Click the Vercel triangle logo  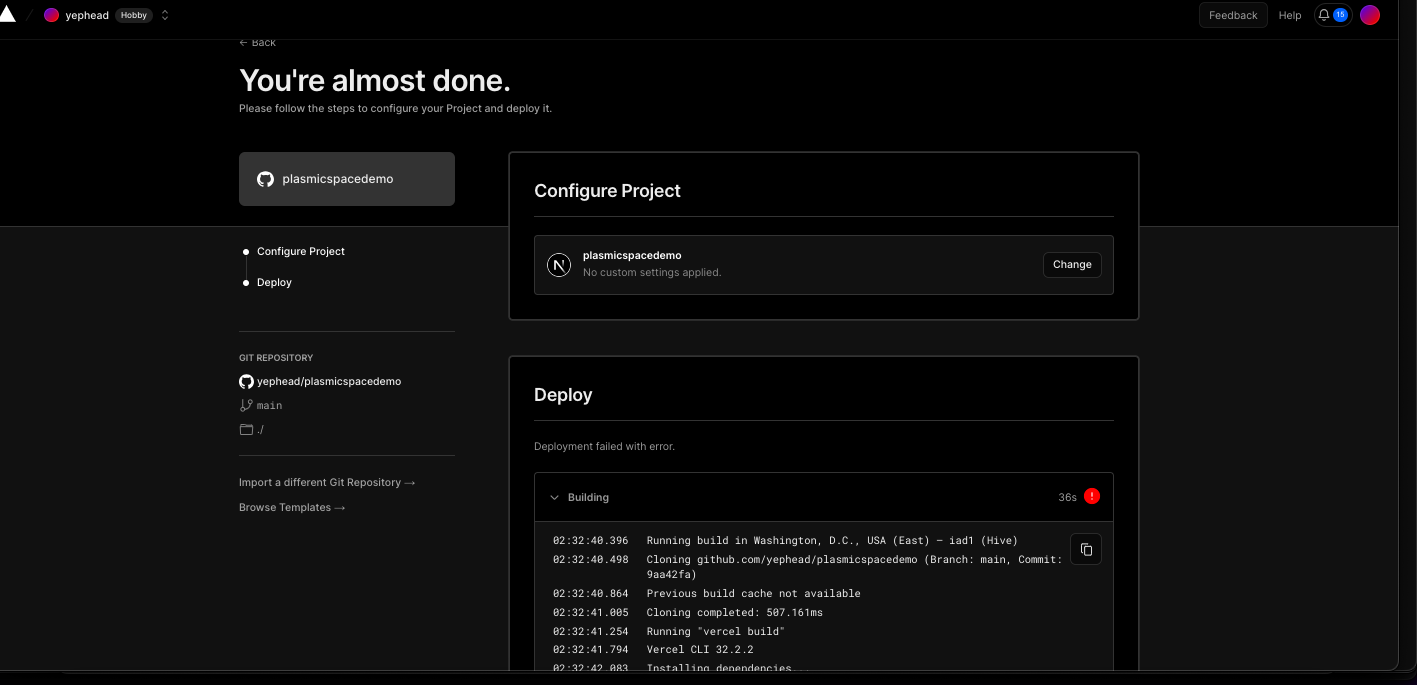pyautogui.click(x=8, y=14)
